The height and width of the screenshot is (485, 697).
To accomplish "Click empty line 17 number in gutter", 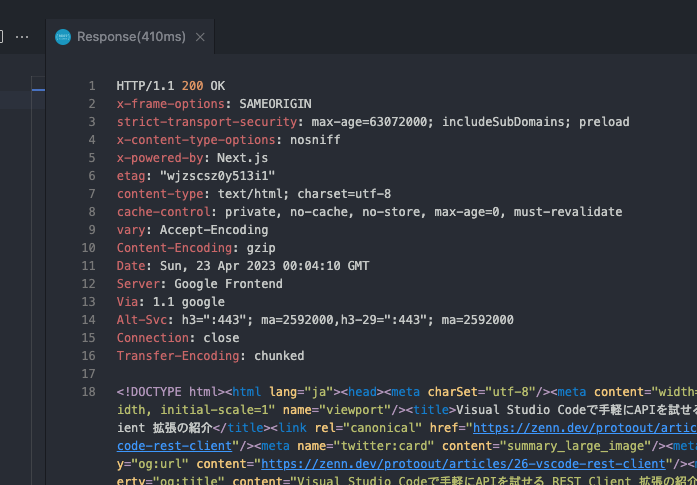I will pos(88,374).
